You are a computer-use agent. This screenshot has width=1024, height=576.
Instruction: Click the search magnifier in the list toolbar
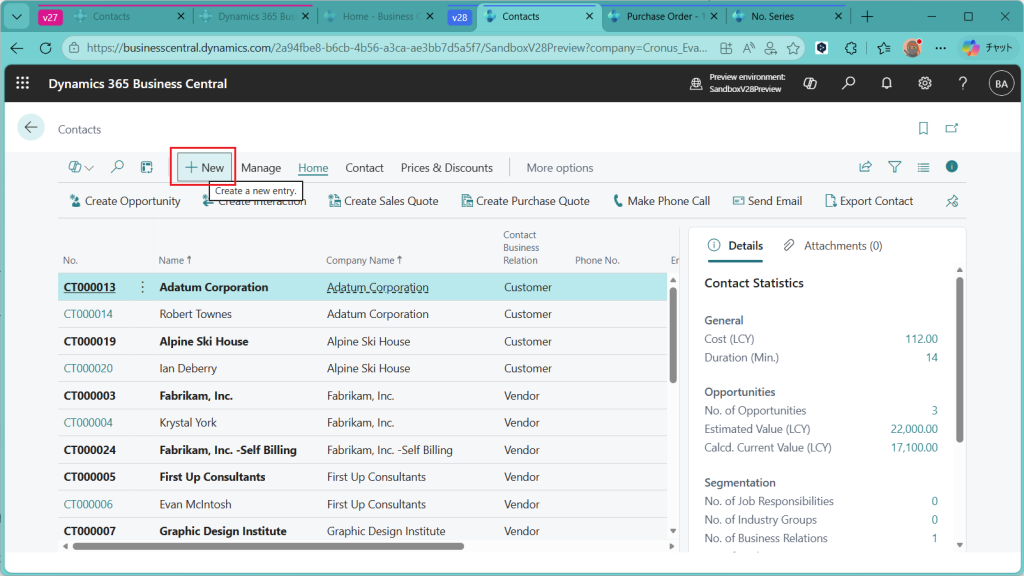point(117,167)
